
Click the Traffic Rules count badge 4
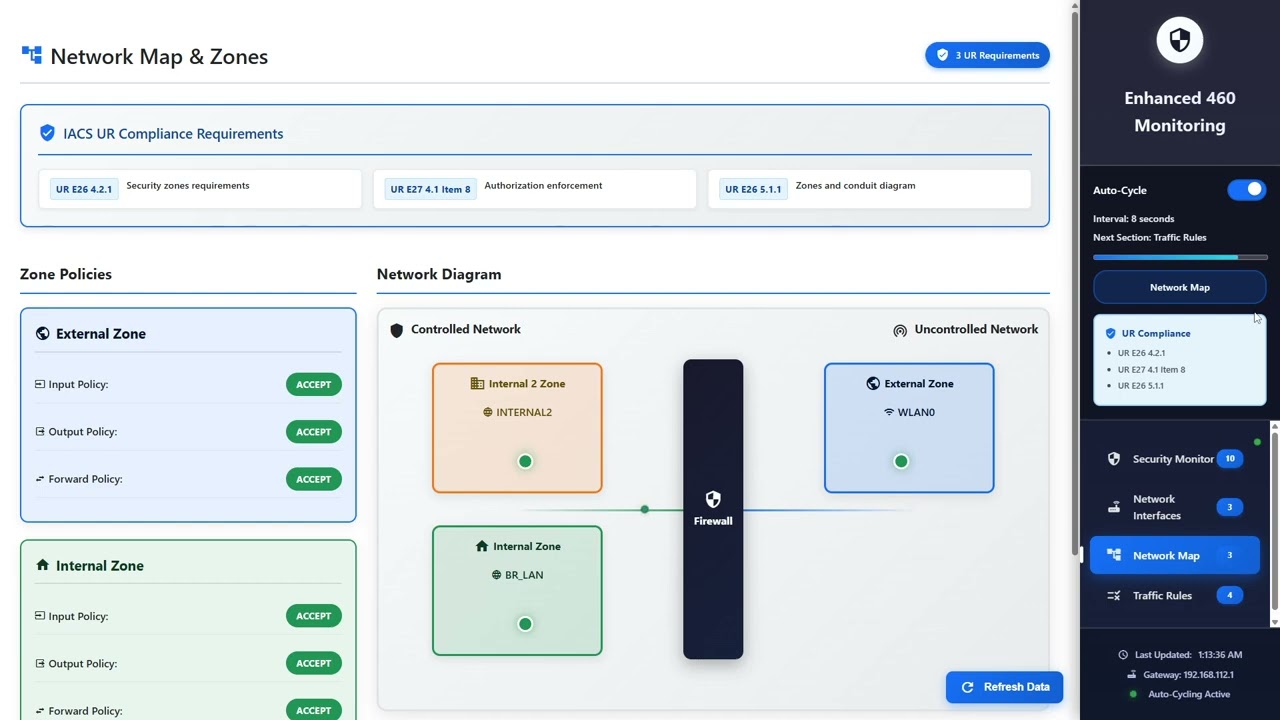[x=1230, y=595]
